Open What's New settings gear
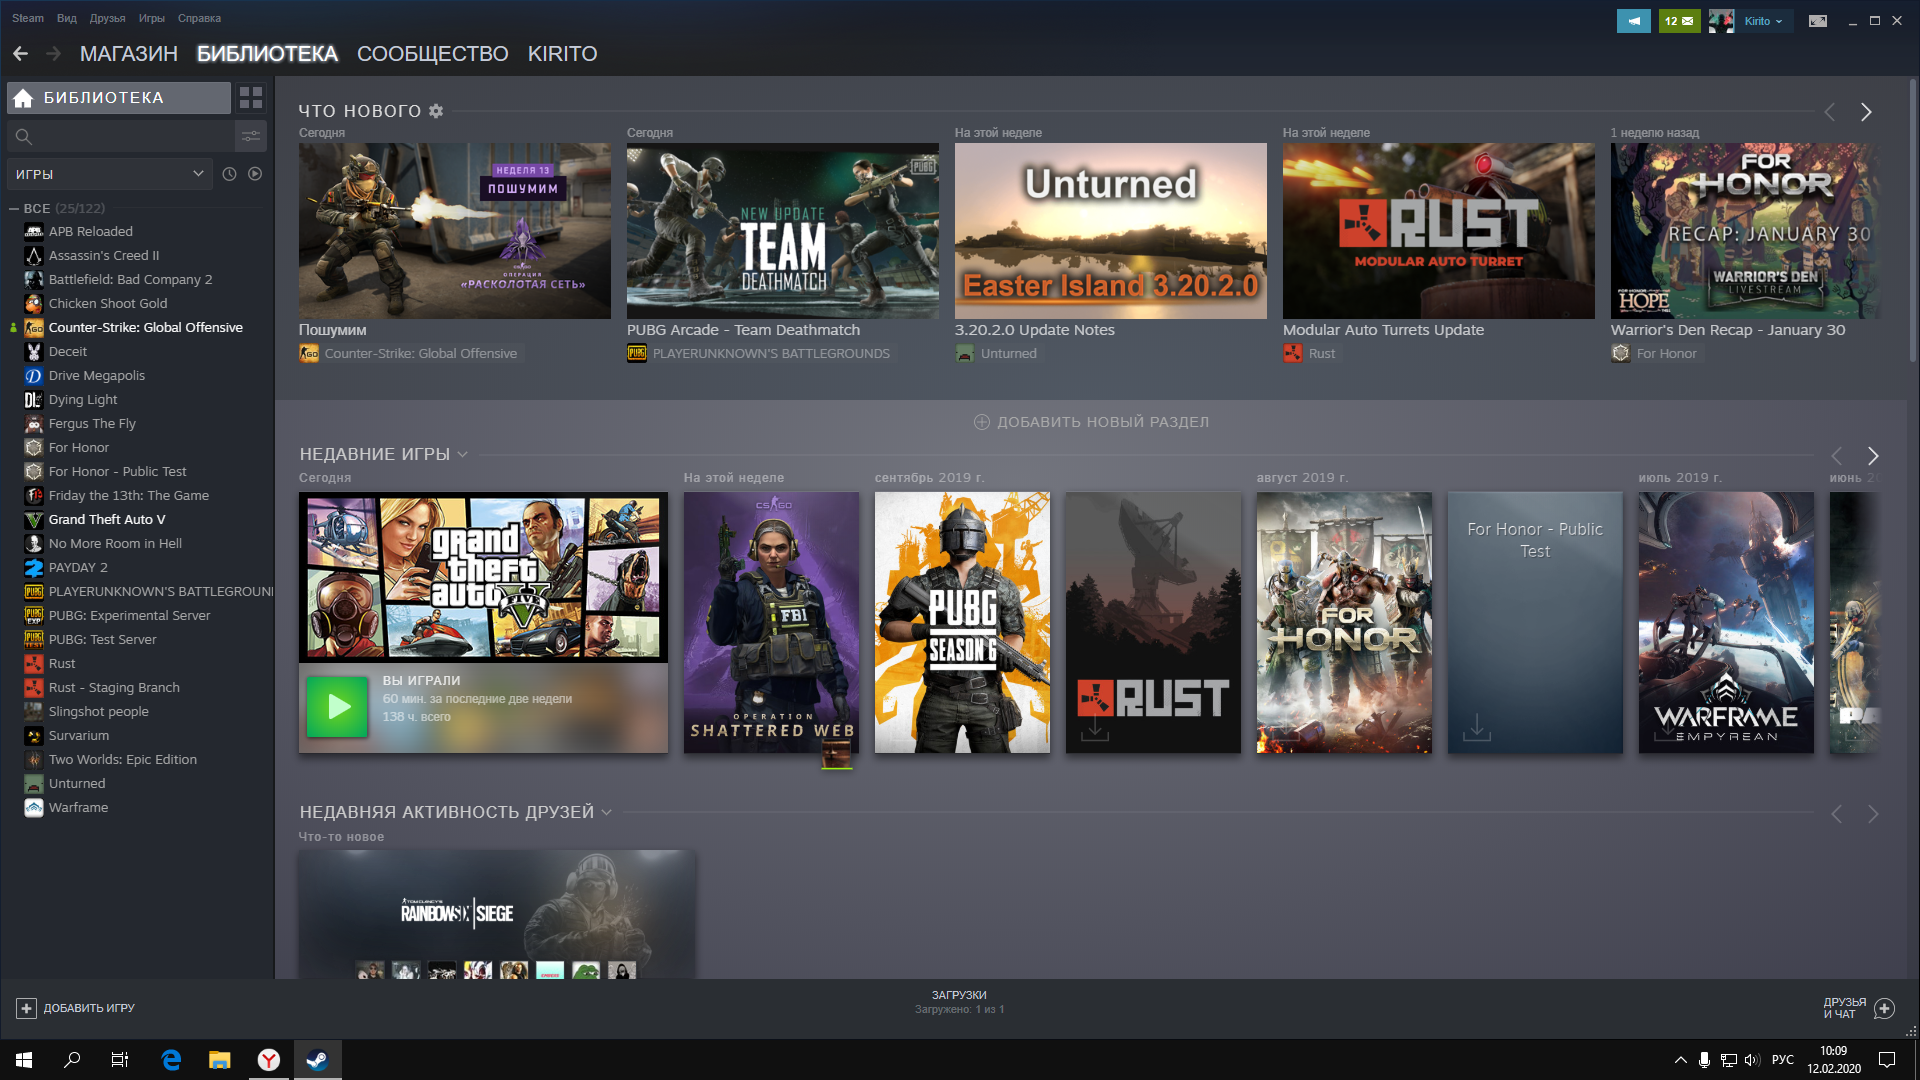This screenshot has width=1920, height=1080. coord(436,111)
